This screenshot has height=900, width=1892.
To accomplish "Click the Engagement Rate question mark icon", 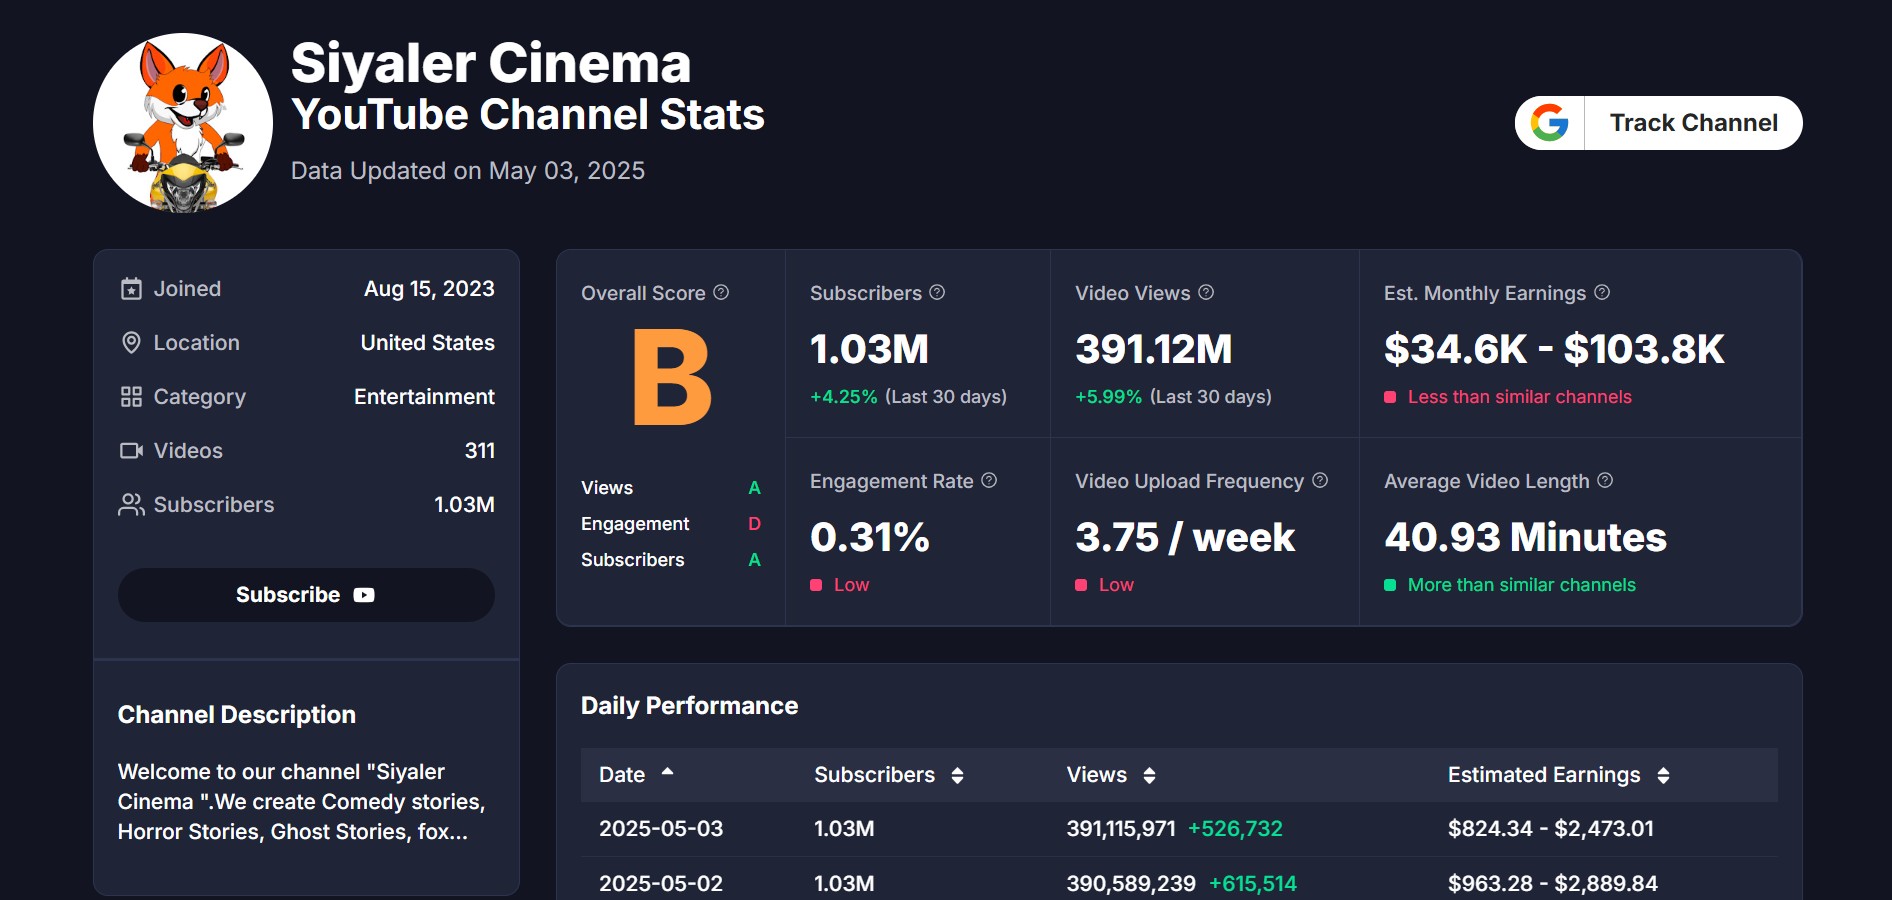I will [x=990, y=481].
